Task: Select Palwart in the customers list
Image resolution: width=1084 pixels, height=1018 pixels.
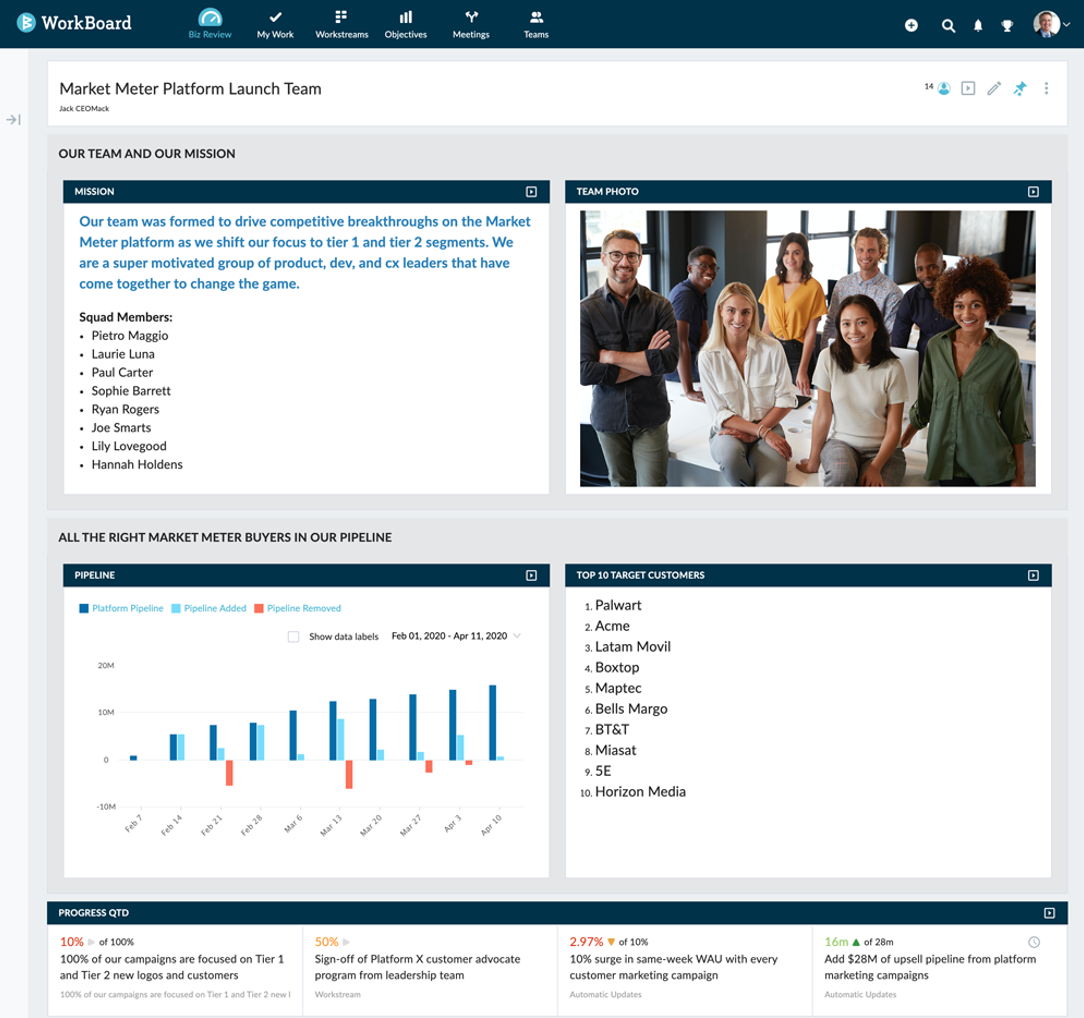Action: pyautogui.click(x=618, y=605)
